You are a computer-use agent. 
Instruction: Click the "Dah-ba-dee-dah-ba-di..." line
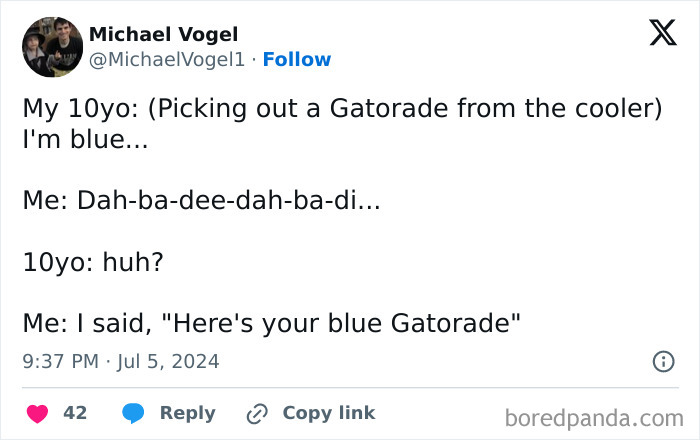coord(201,201)
